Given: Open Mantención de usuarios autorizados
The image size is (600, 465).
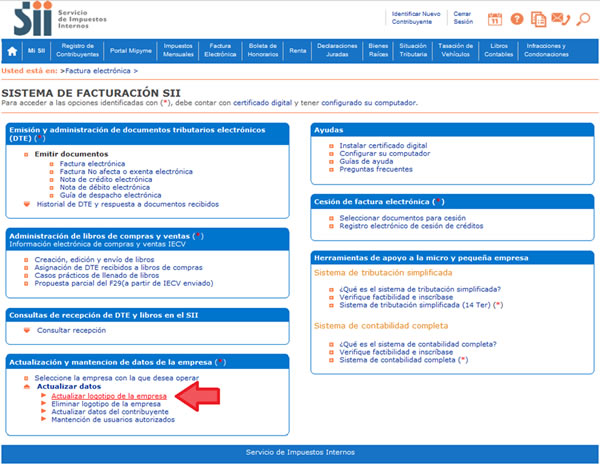Looking at the screenshot, I should tap(113, 420).
